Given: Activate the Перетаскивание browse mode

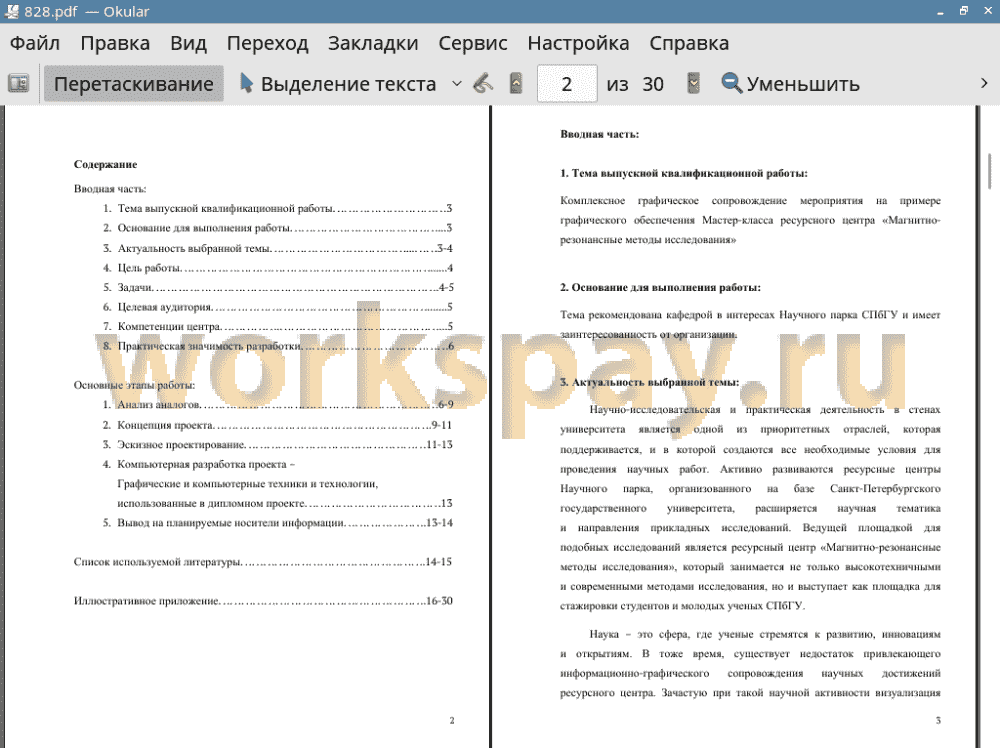Looking at the screenshot, I should (x=133, y=84).
